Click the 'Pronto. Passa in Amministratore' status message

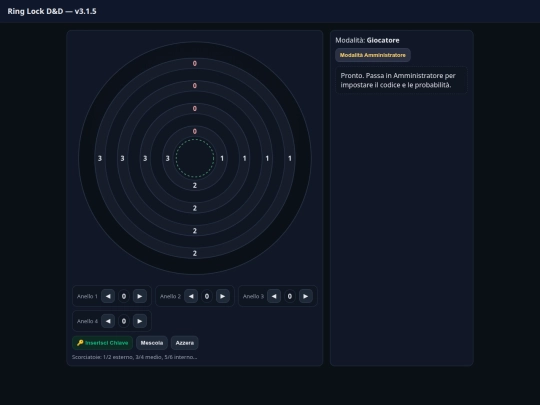pyautogui.click(x=401, y=80)
